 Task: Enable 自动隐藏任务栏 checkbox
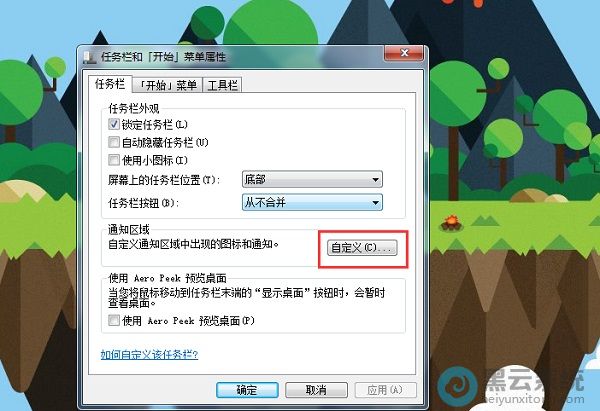[x=114, y=142]
